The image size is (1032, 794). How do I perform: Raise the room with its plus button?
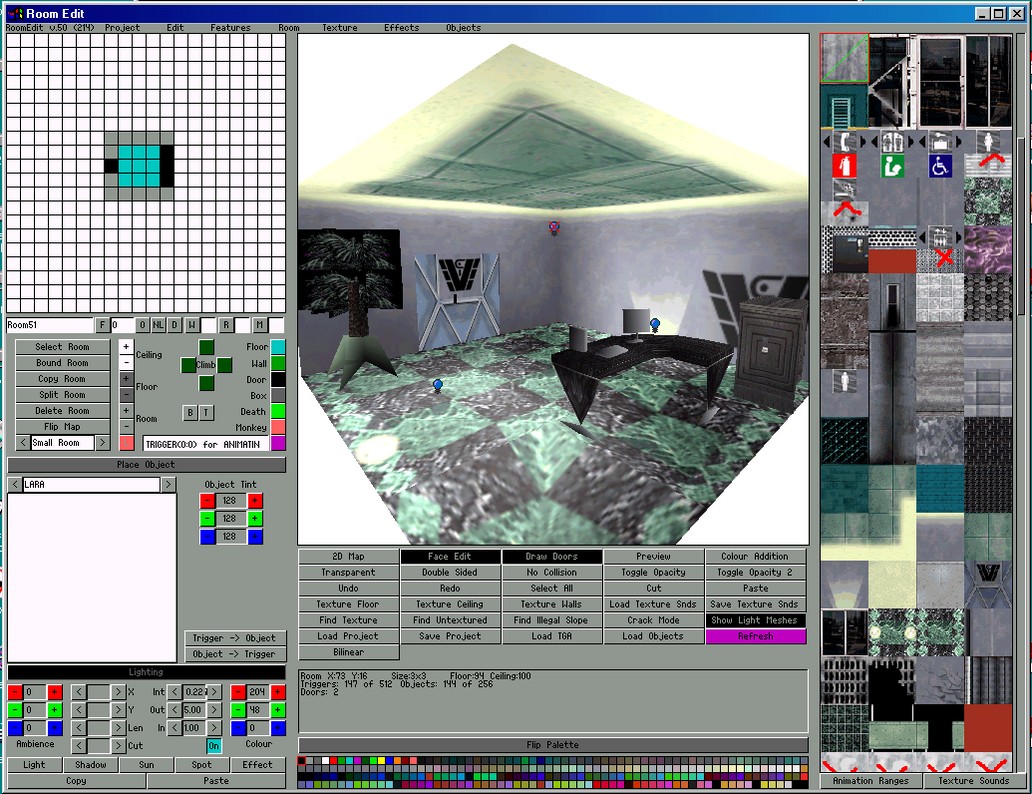(126, 411)
